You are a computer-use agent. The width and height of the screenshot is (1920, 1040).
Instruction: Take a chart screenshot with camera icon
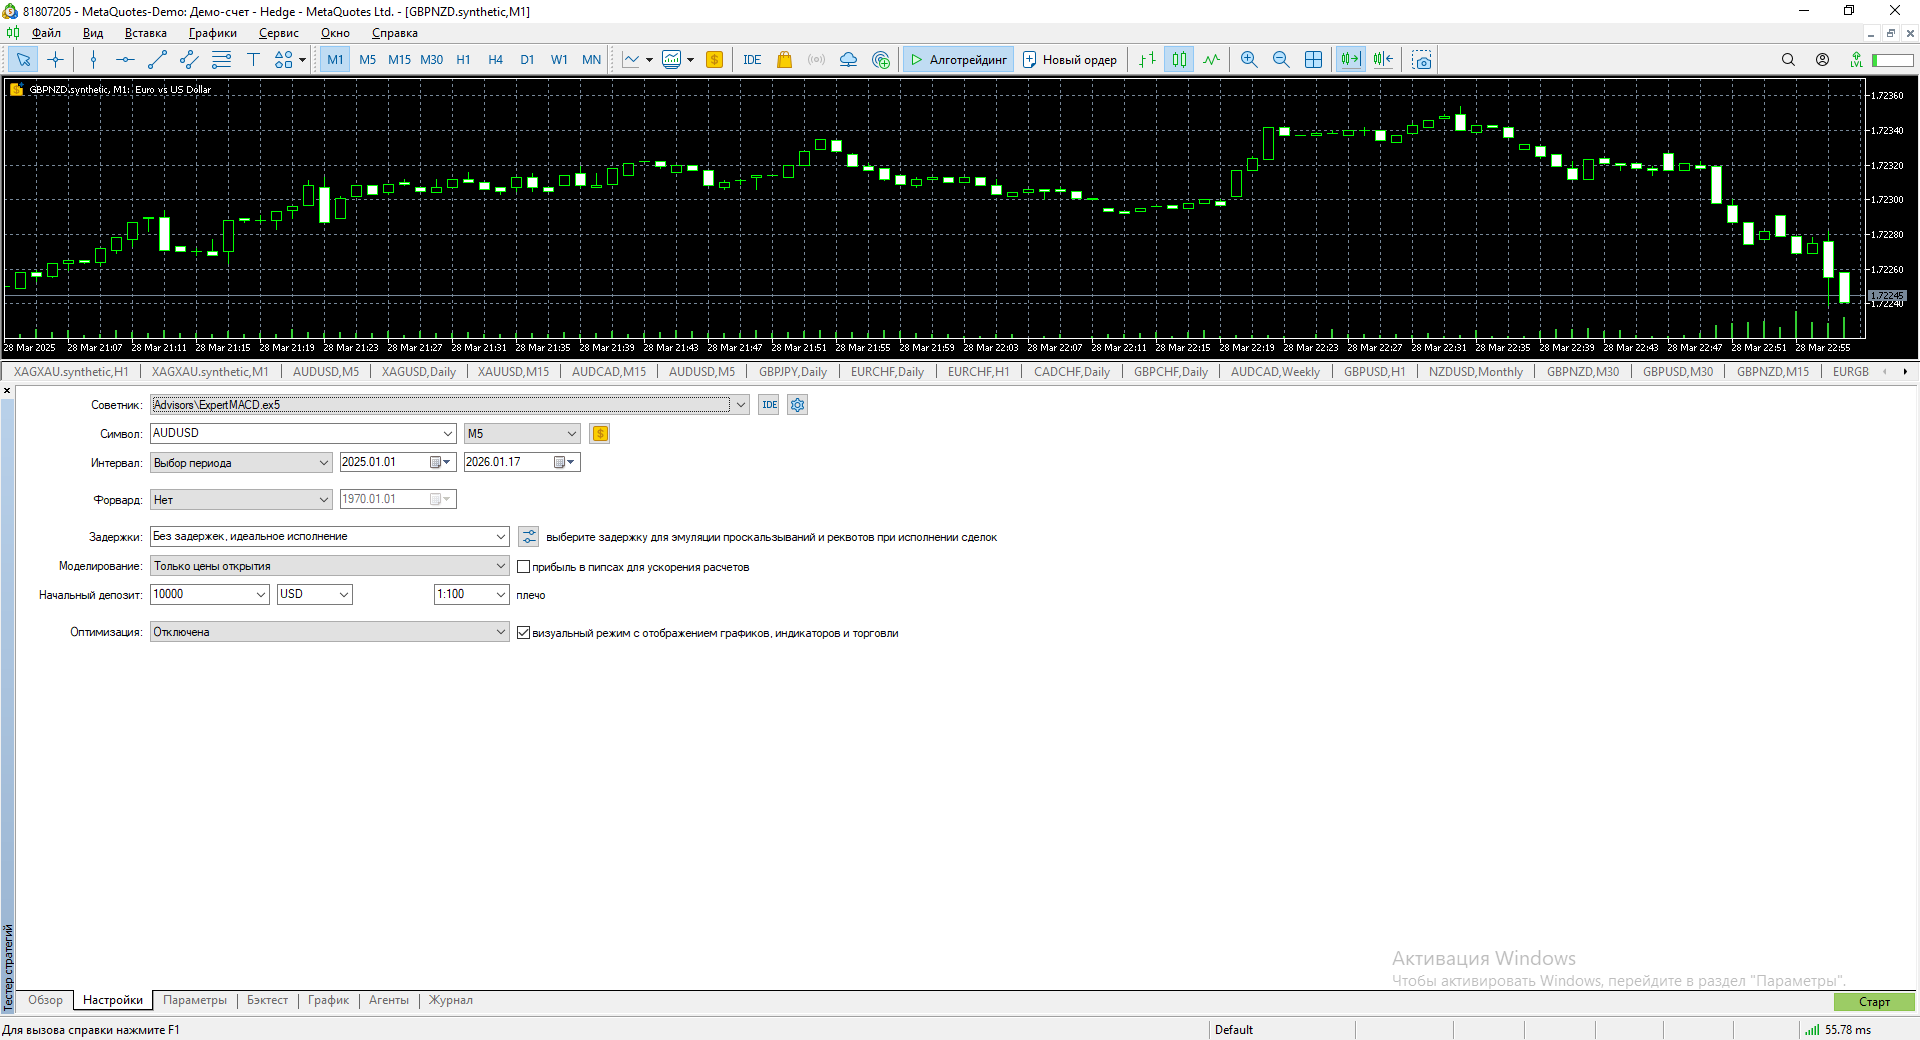pyautogui.click(x=1422, y=60)
